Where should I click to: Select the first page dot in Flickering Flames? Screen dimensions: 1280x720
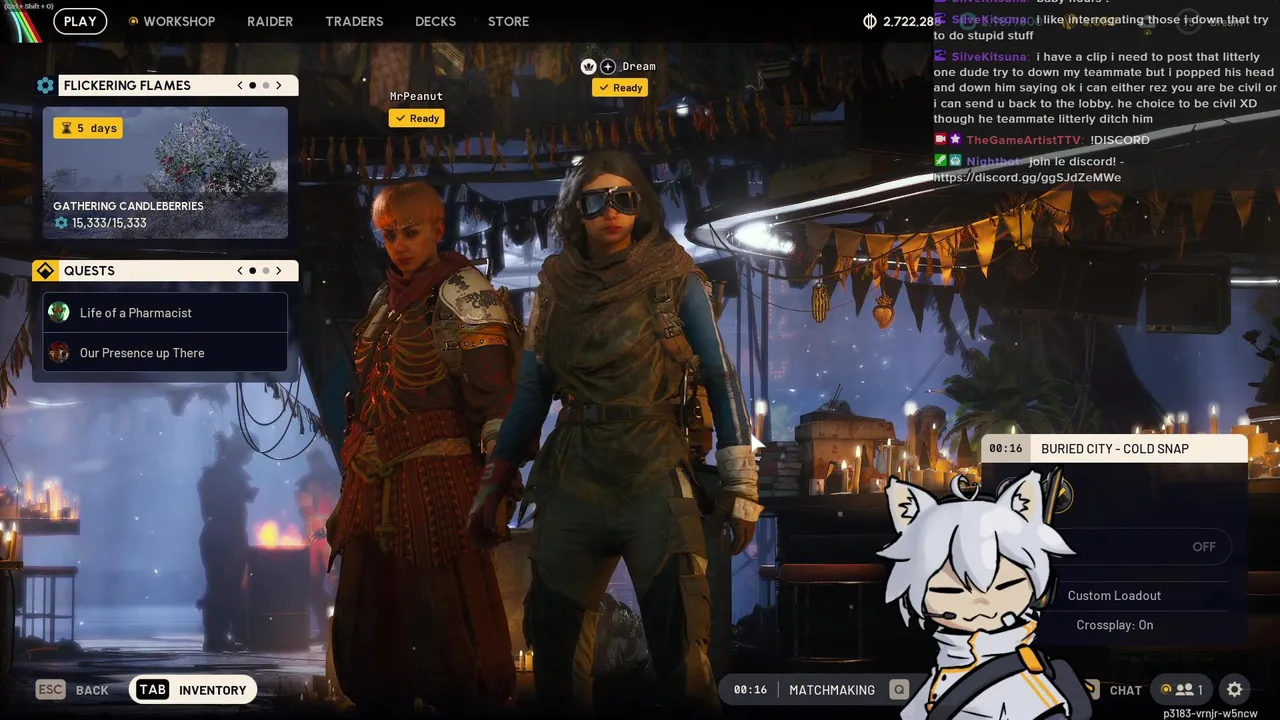point(252,85)
